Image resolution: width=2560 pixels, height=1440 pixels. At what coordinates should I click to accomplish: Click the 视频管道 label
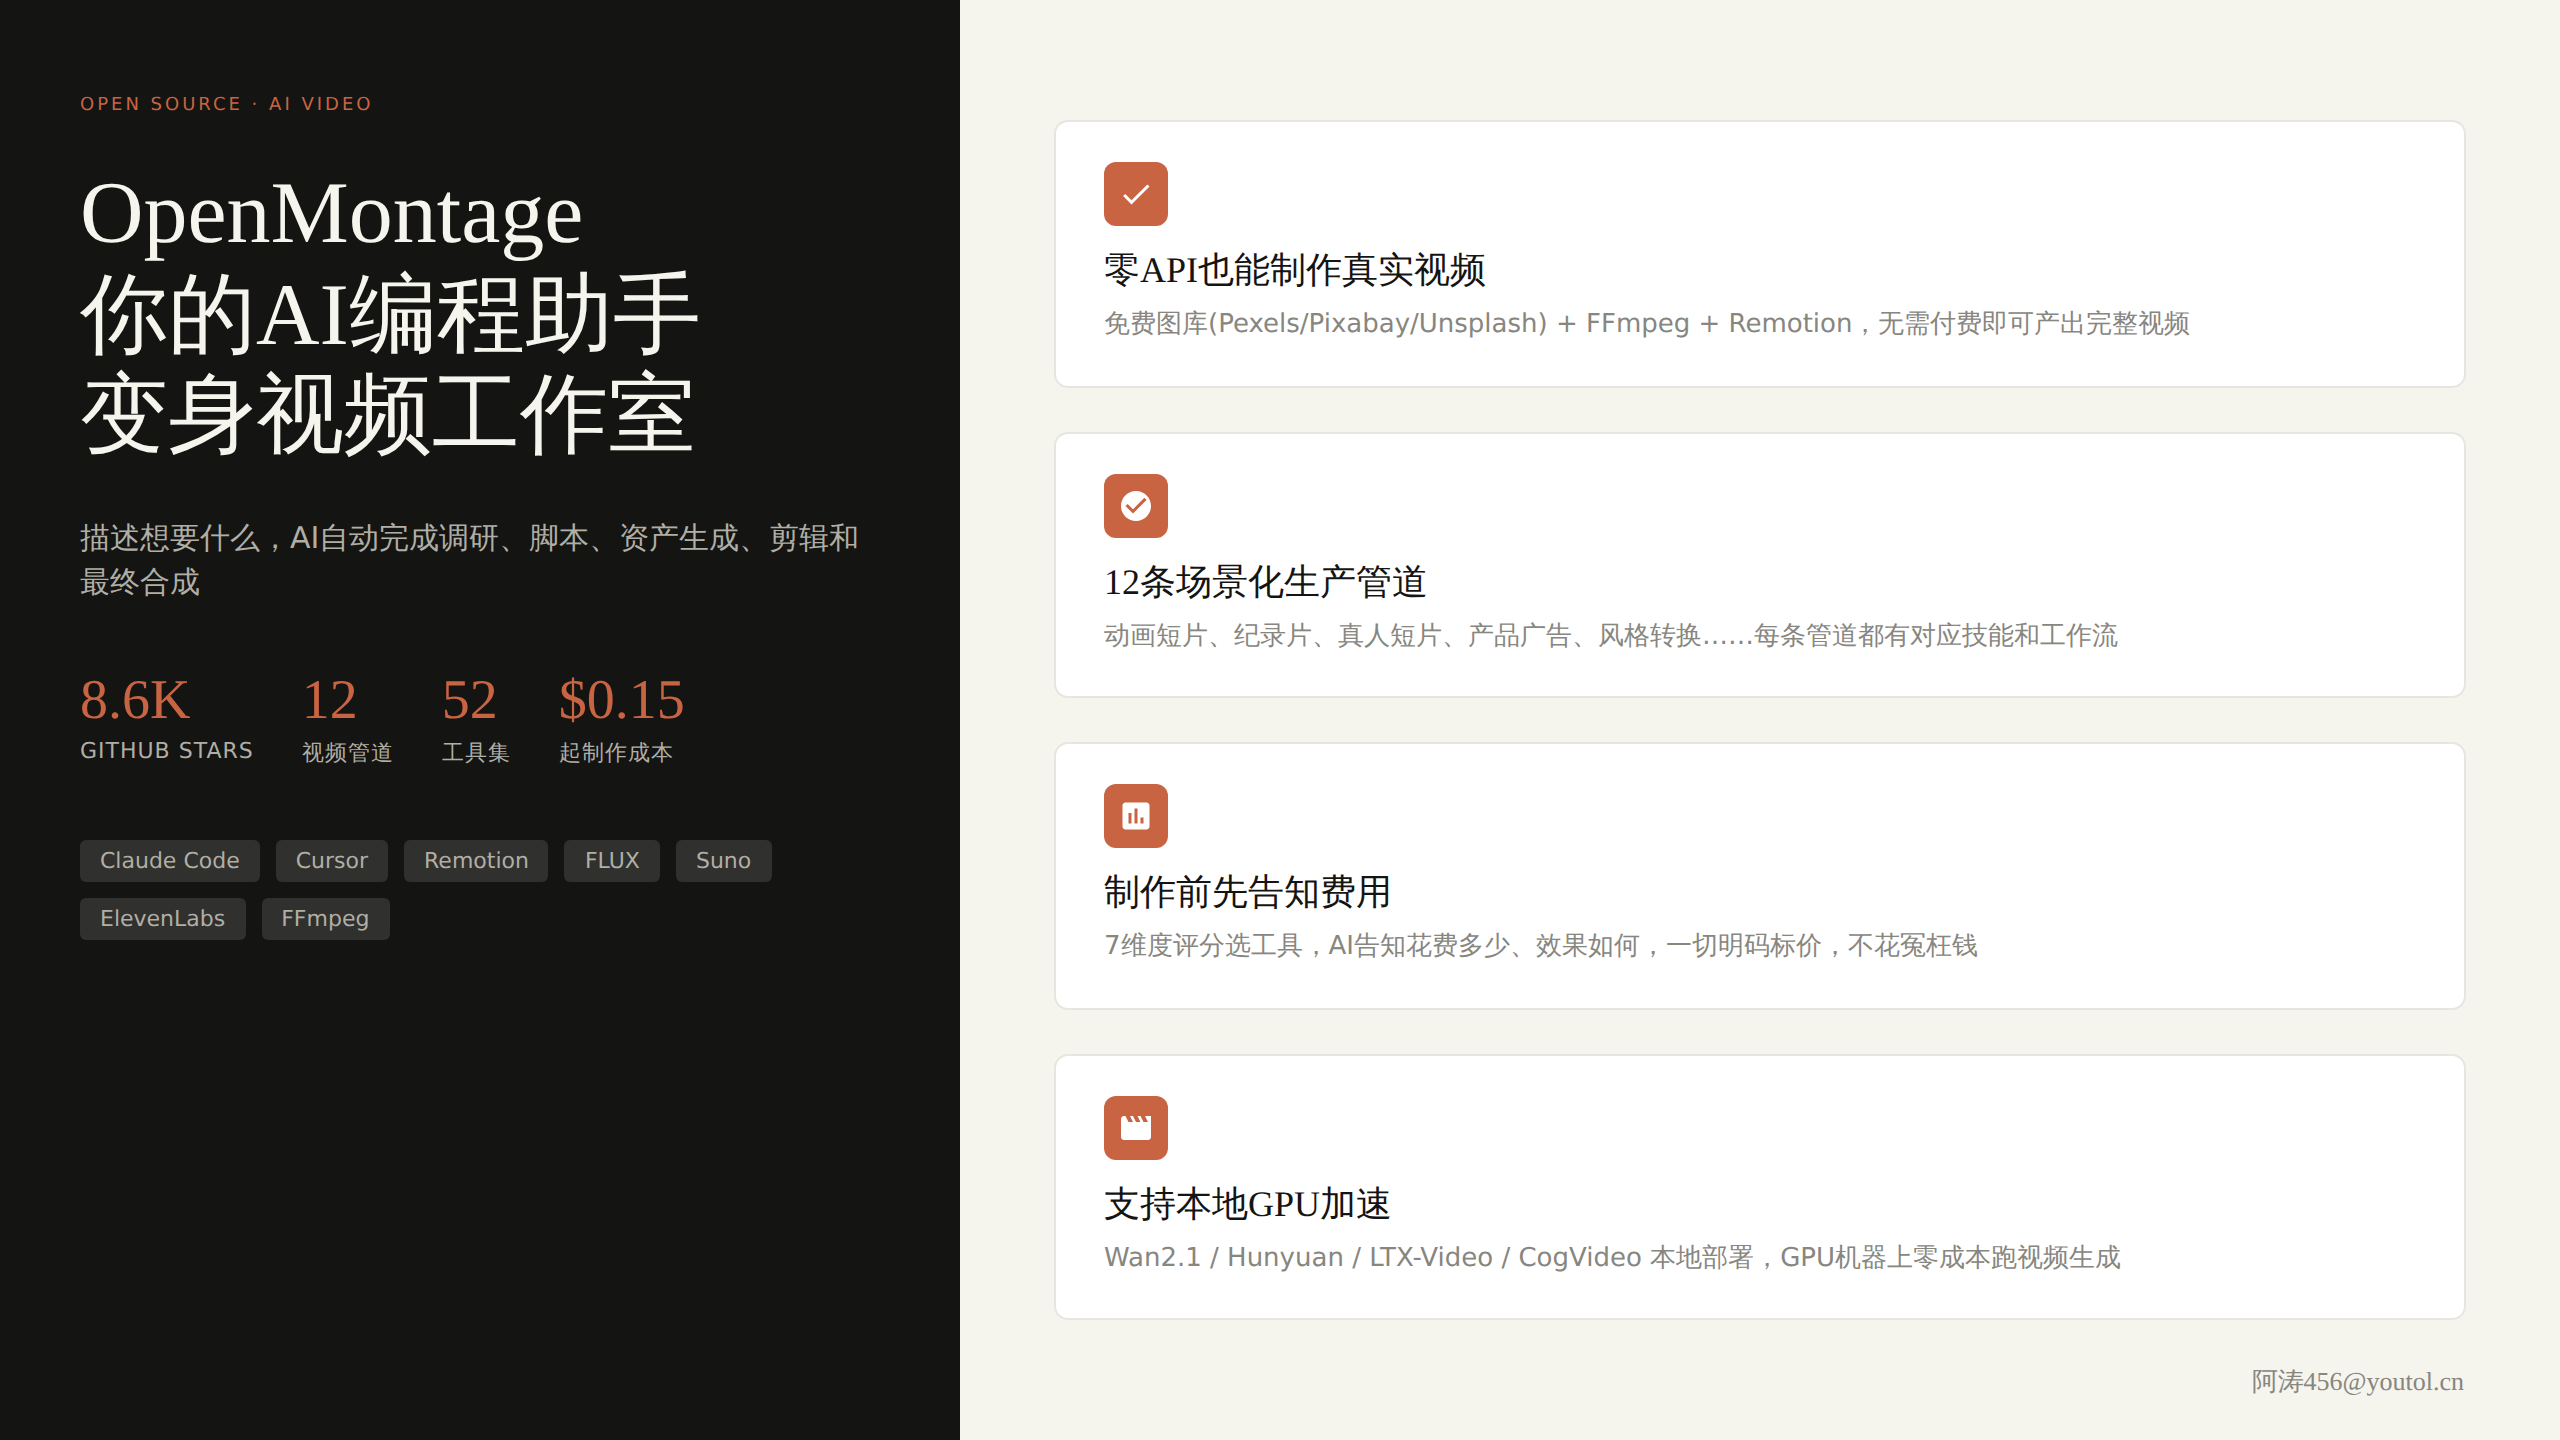point(347,753)
